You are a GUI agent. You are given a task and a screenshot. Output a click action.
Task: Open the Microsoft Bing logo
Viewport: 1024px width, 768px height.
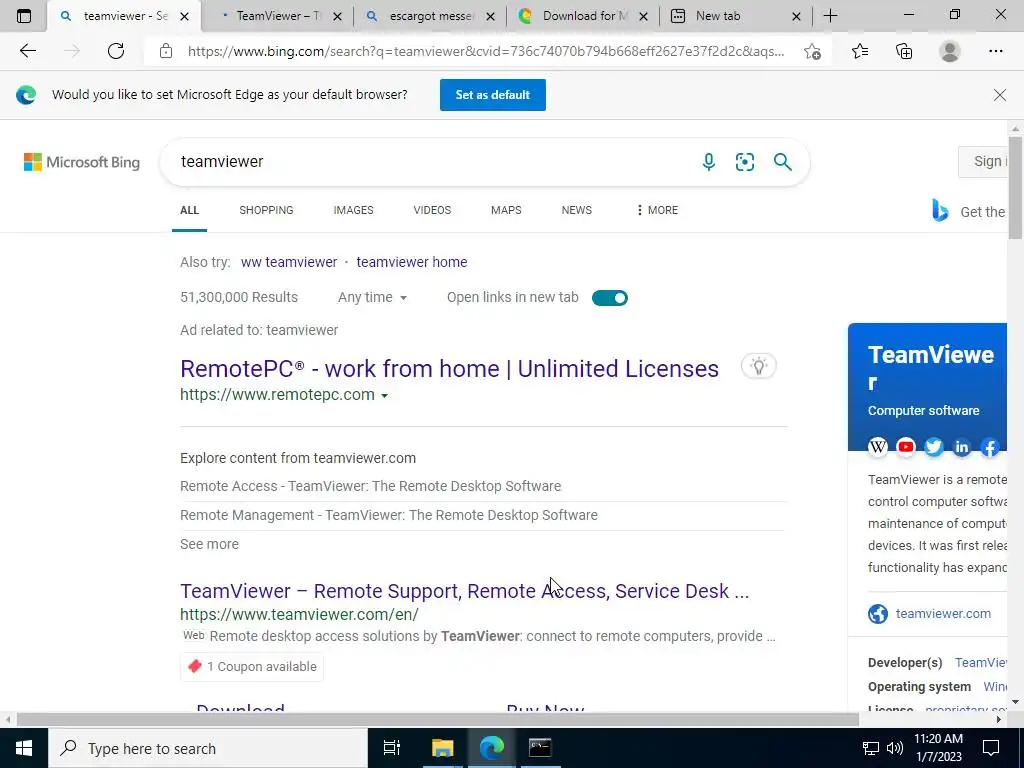pos(82,162)
